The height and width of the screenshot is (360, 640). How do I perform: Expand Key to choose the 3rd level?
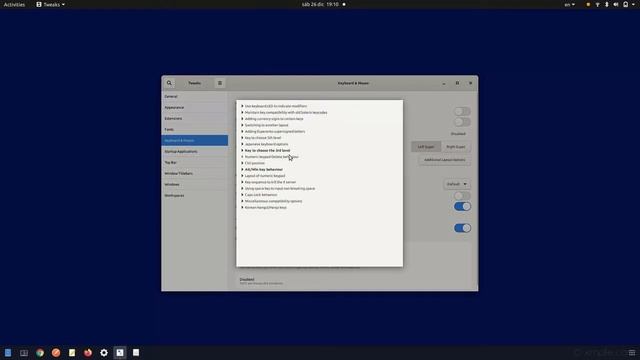(x=242, y=151)
